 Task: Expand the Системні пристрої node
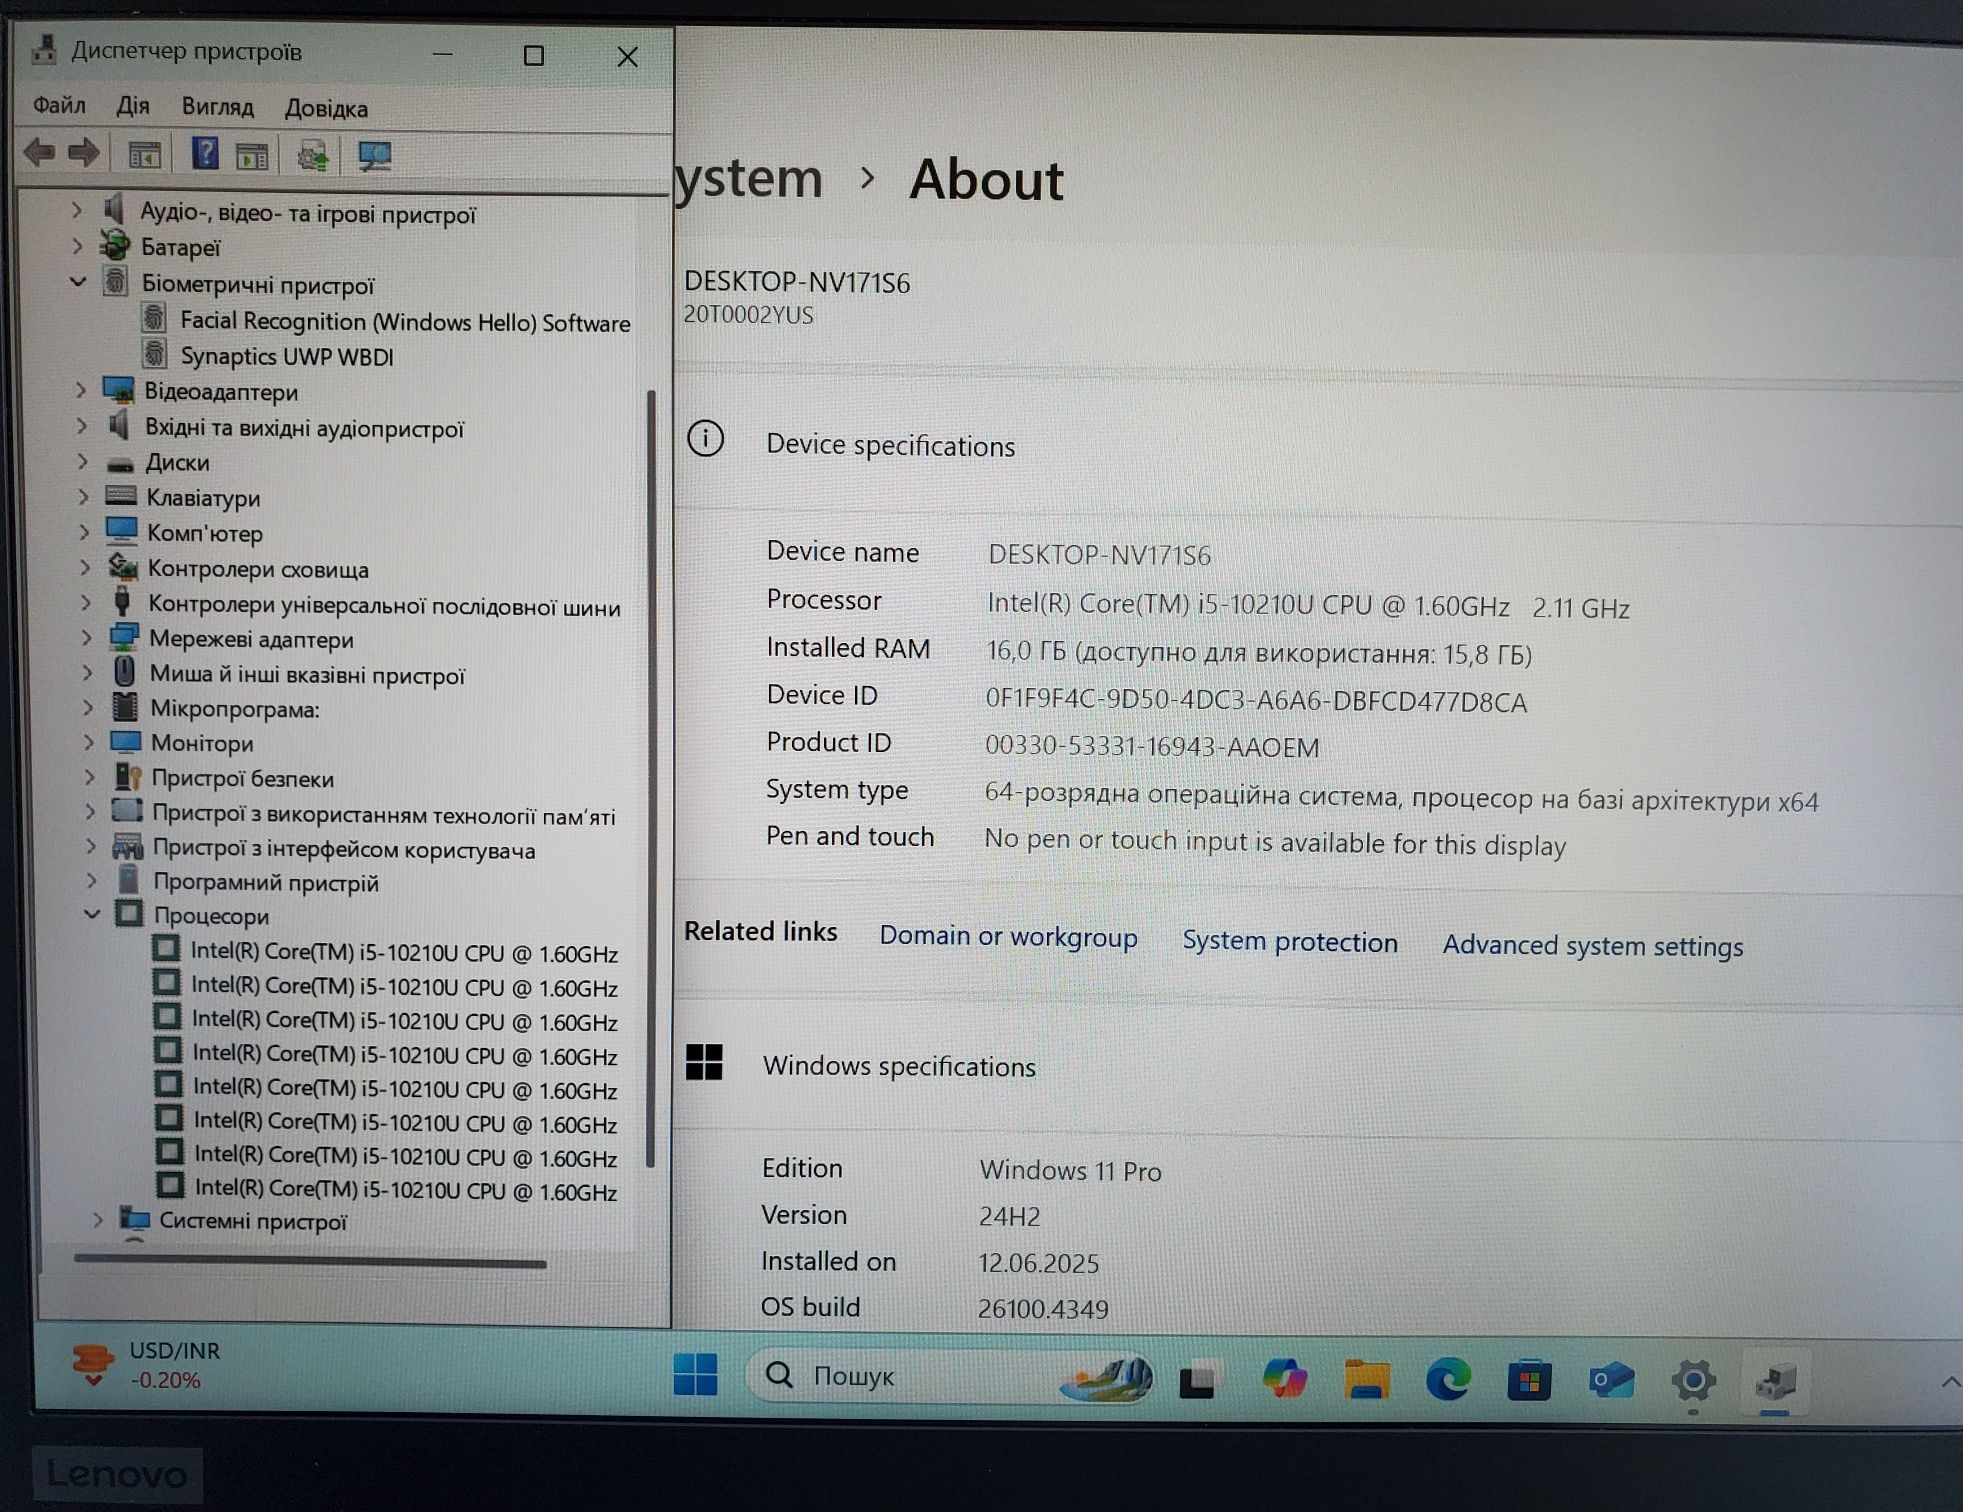[x=97, y=1219]
